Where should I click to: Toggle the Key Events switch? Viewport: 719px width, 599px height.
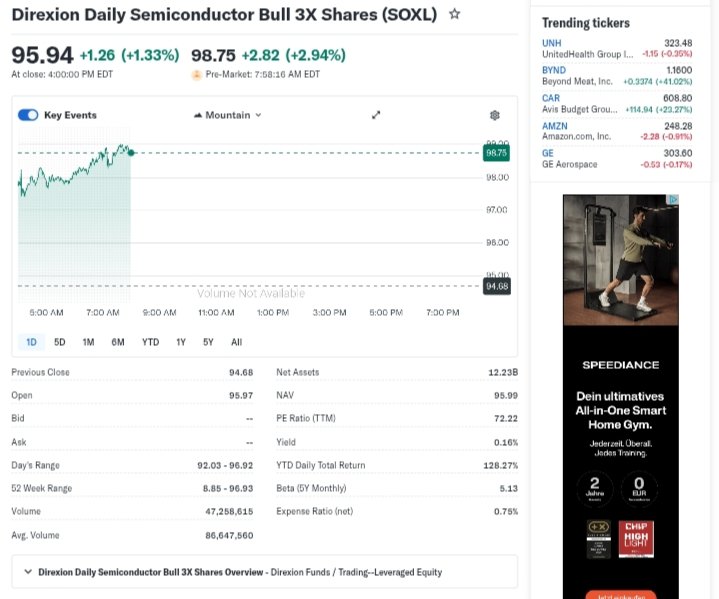click(x=28, y=115)
